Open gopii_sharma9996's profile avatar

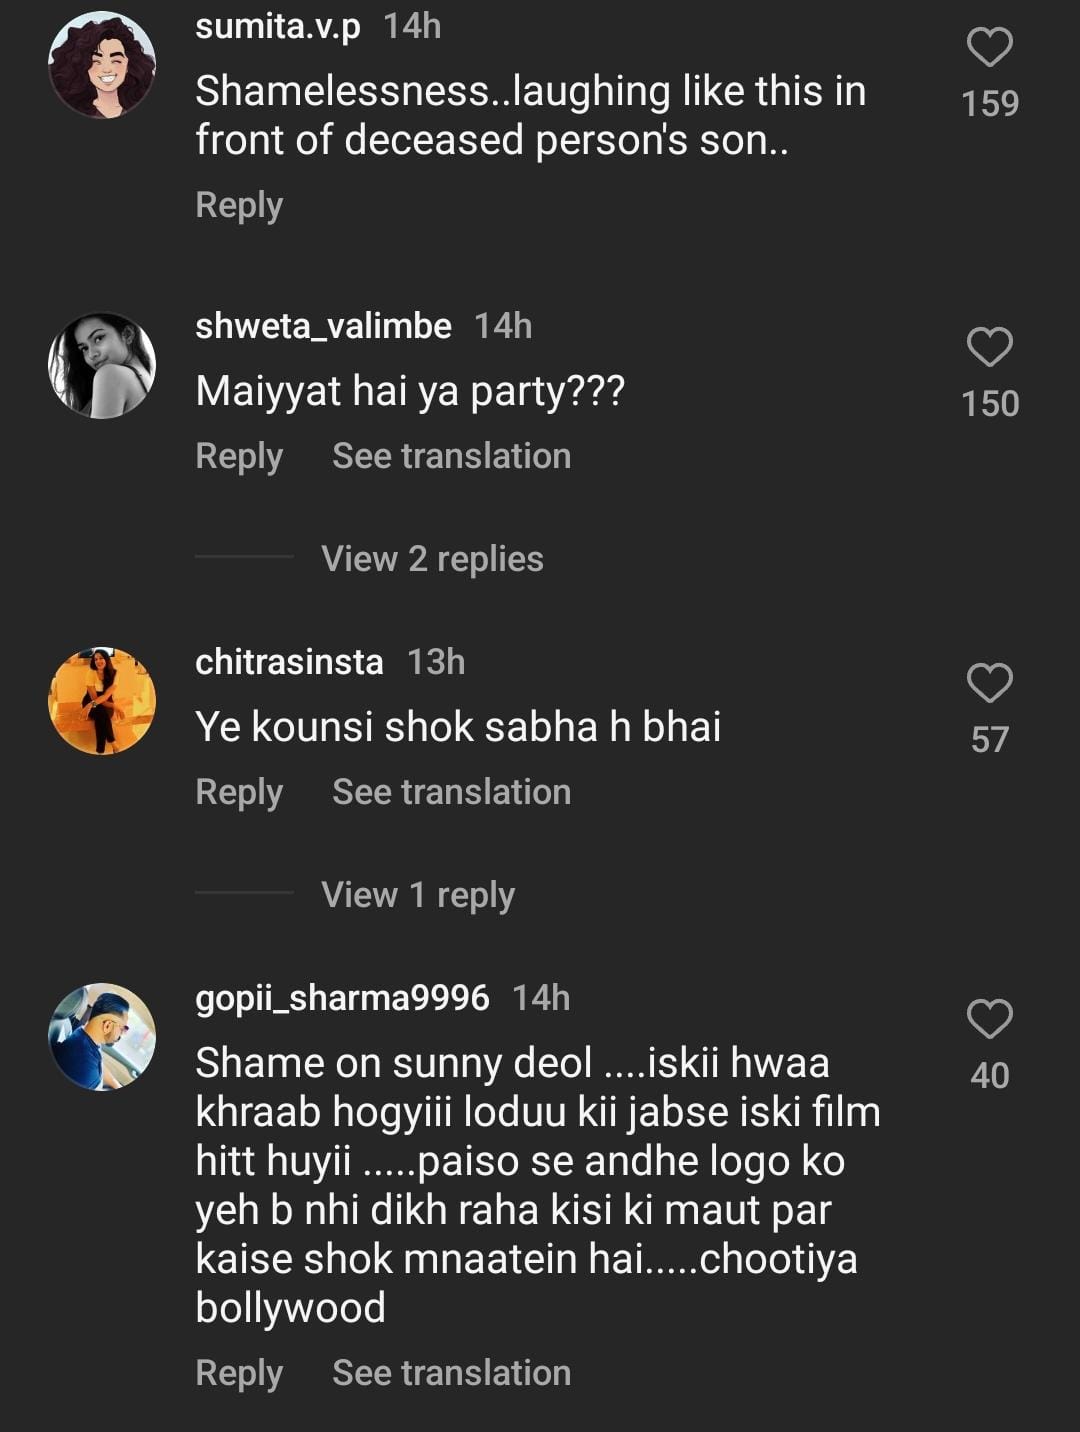tap(102, 1037)
